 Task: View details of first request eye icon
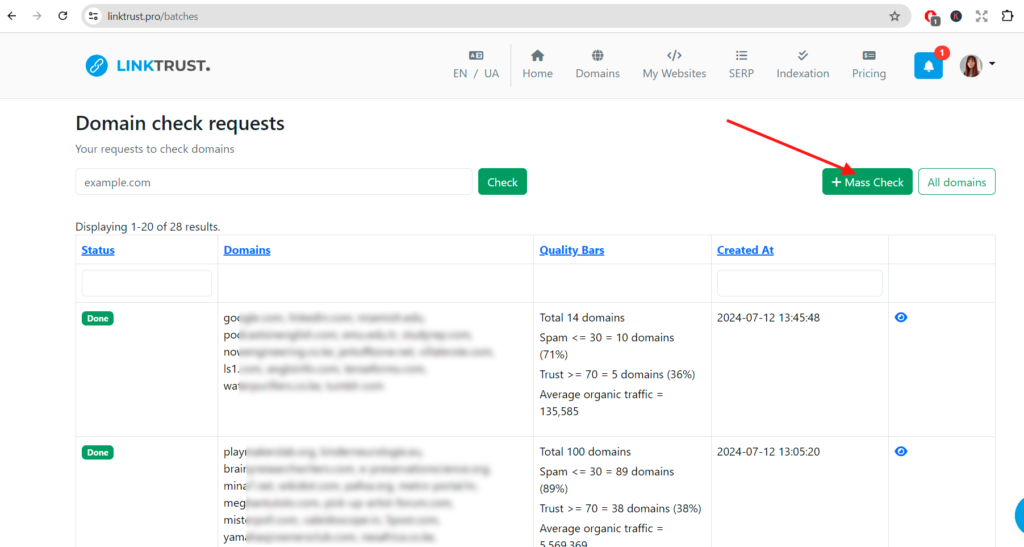click(x=901, y=317)
